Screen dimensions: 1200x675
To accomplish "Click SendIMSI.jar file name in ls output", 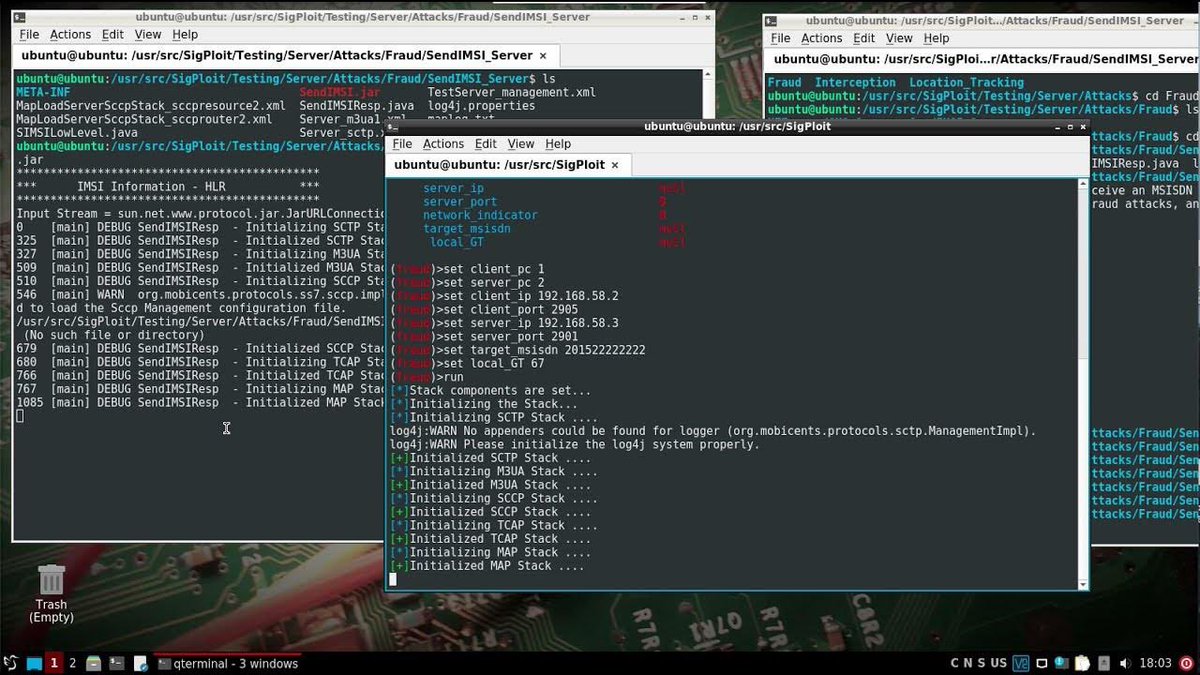I will [340, 92].
